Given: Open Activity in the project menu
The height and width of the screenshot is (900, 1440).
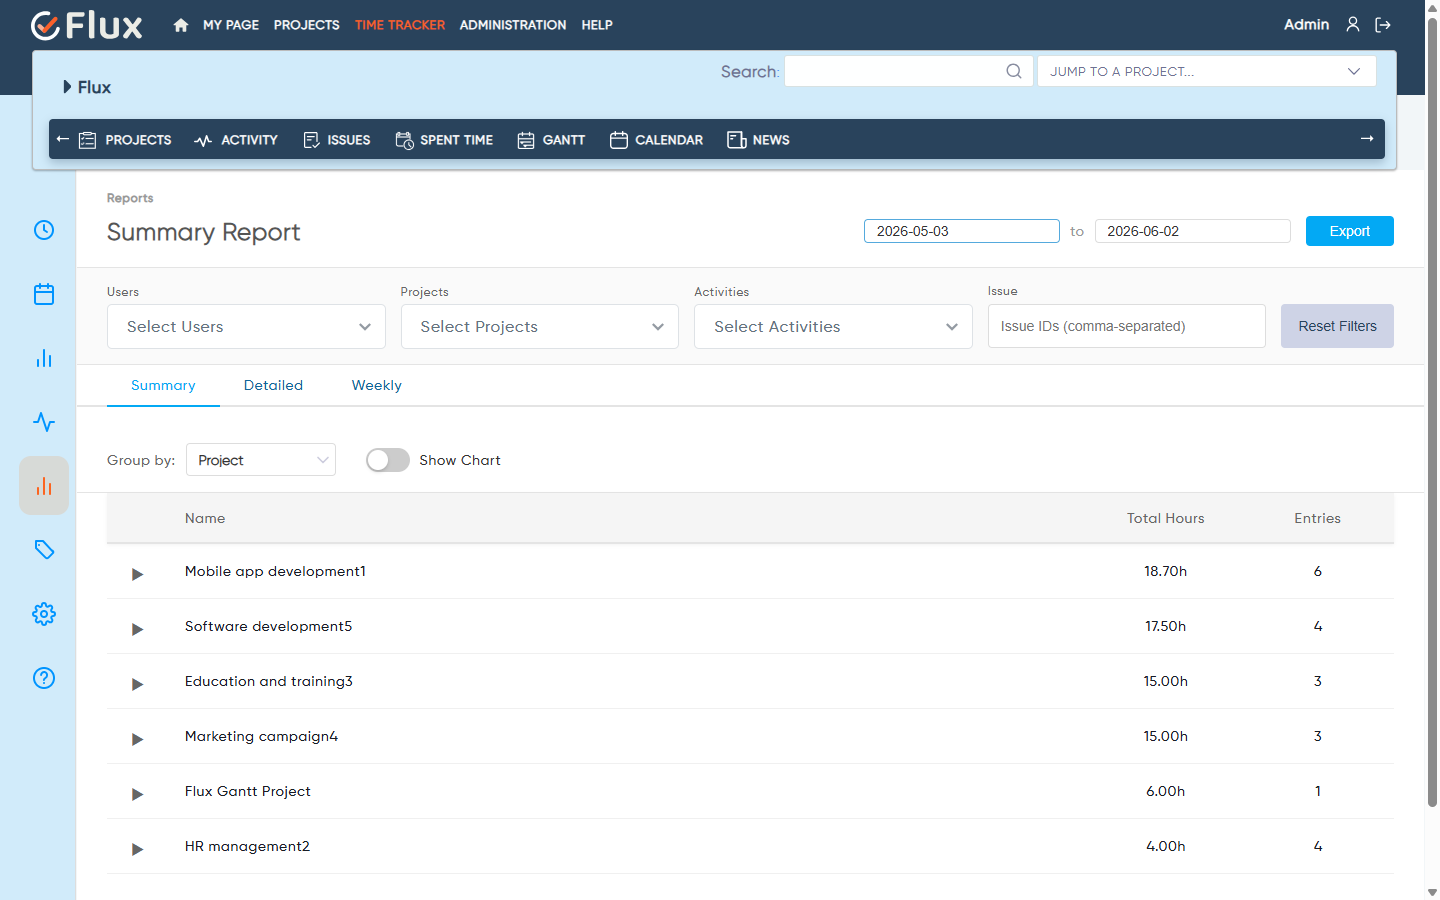Looking at the screenshot, I should click(236, 140).
